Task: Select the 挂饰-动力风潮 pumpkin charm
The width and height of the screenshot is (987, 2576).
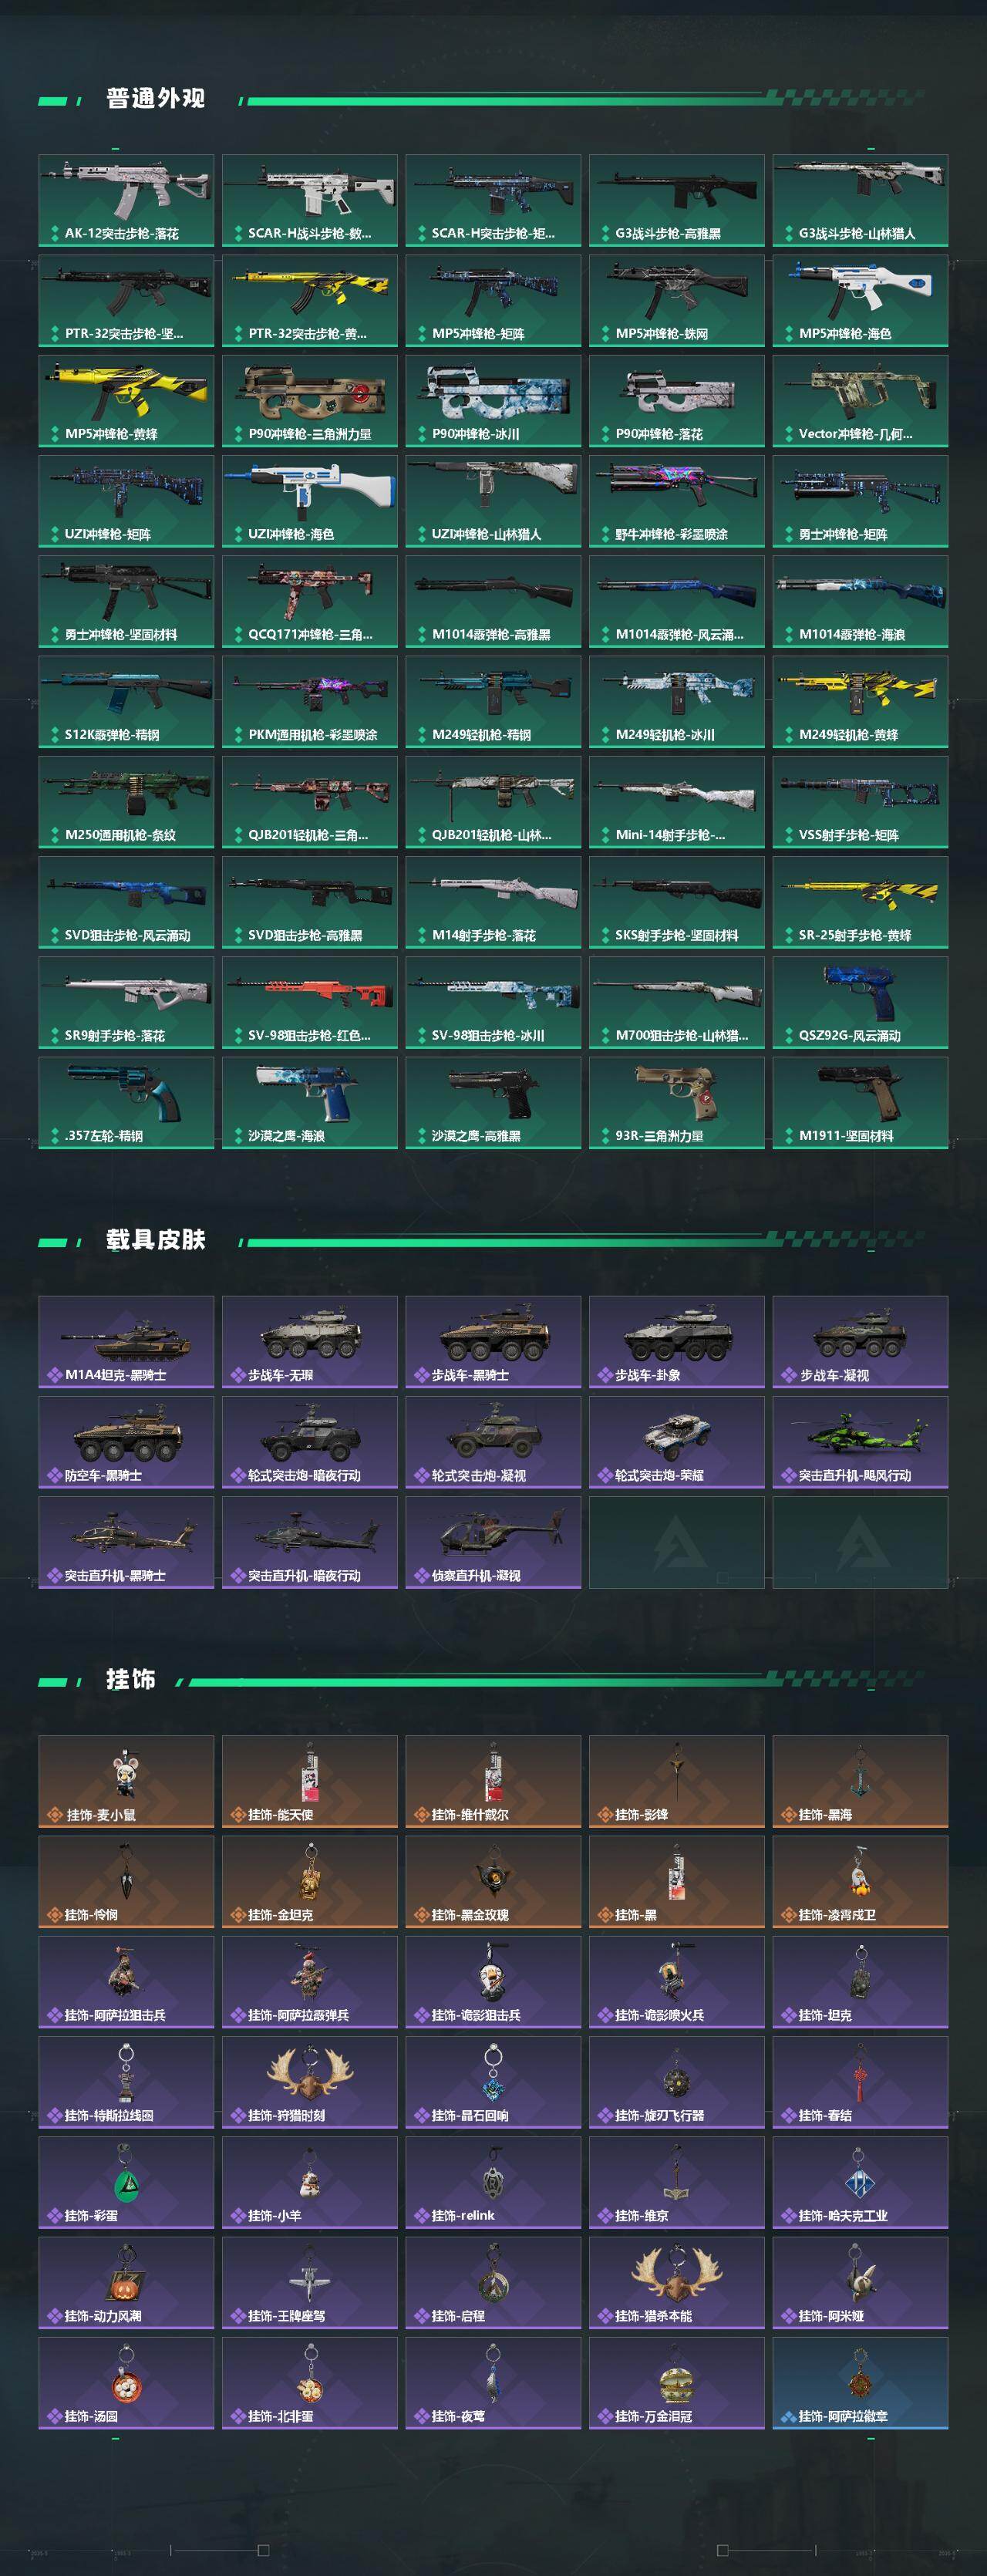Action: click(x=126, y=2282)
